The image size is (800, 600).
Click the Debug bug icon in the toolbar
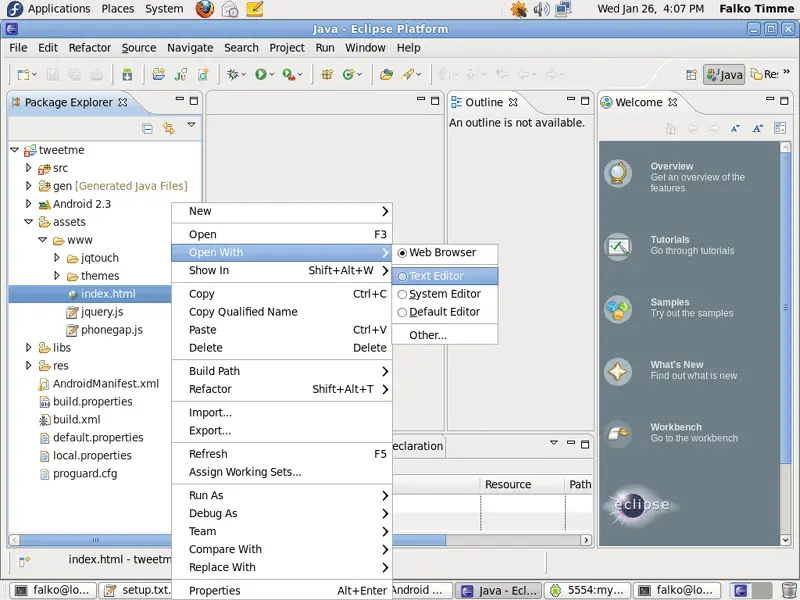(233, 74)
